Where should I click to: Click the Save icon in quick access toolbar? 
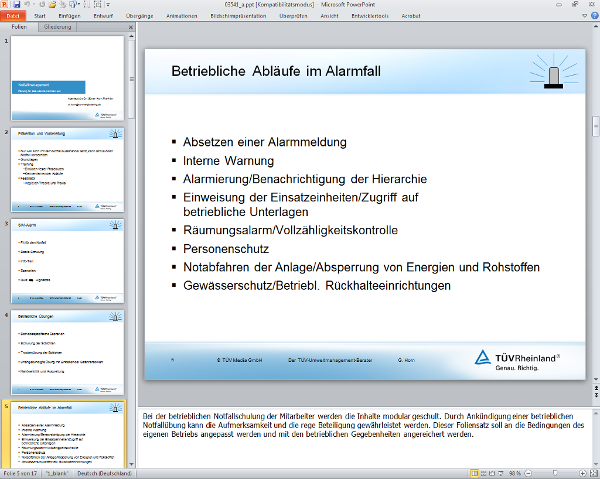coord(17,5)
